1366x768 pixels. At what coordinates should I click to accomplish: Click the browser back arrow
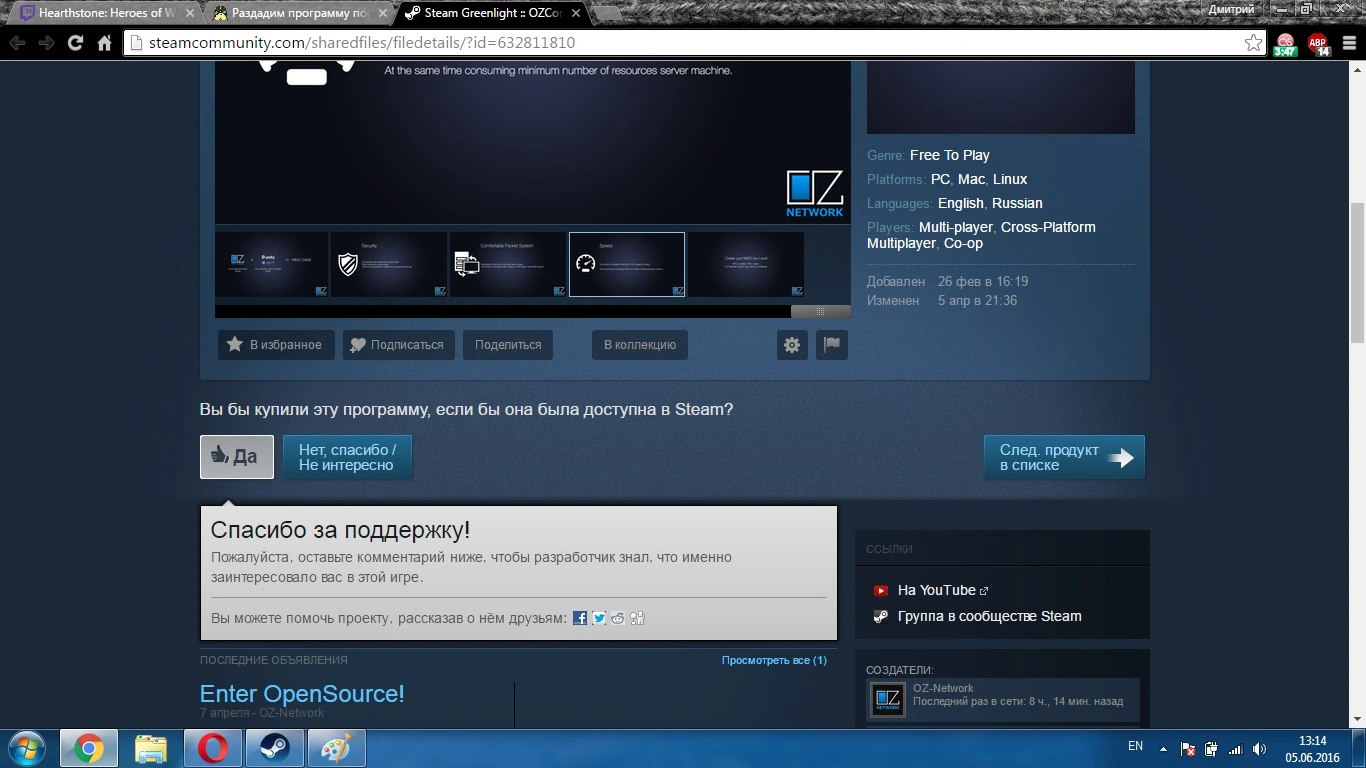[x=17, y=43]
